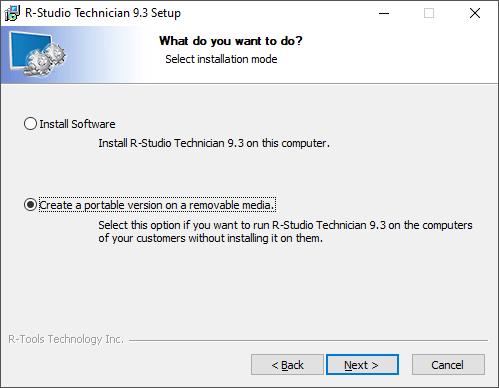The image size is (499, 388).
Task: Select the Install Software radio button
Action: click(x=30, y=124)
